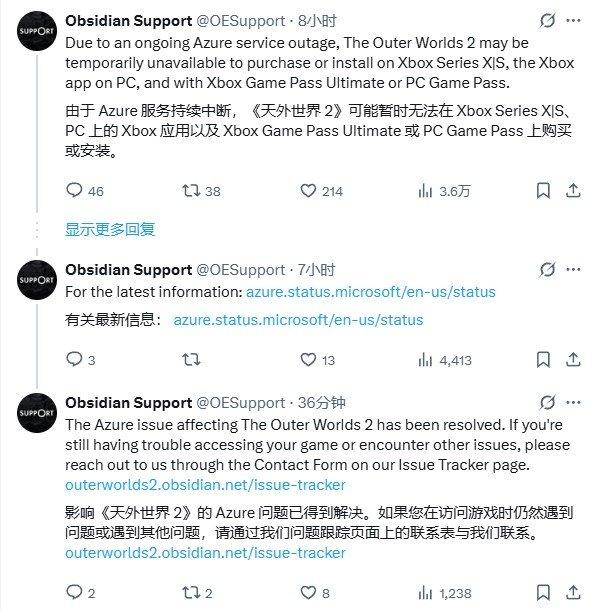Open Grok icon on the first tweet
This screenshot has width=595, height=610.
(x=547, y=20)
